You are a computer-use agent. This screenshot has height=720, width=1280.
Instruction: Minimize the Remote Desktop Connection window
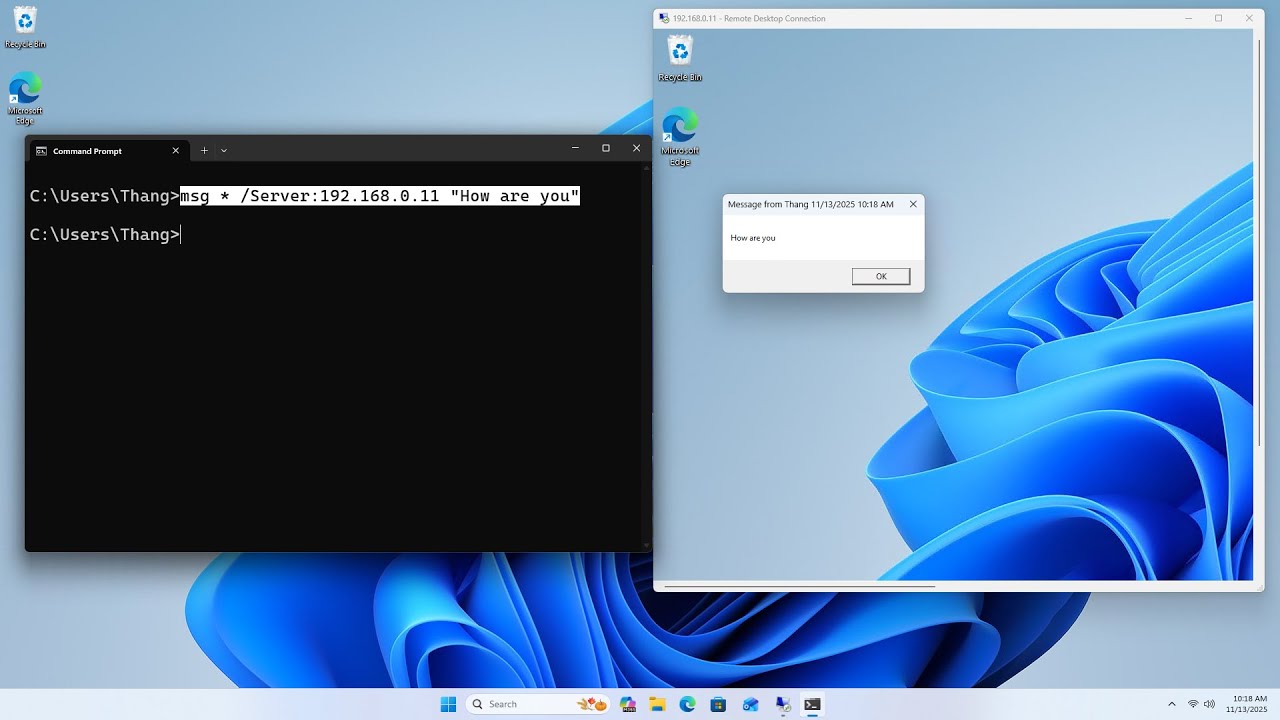1189,18
